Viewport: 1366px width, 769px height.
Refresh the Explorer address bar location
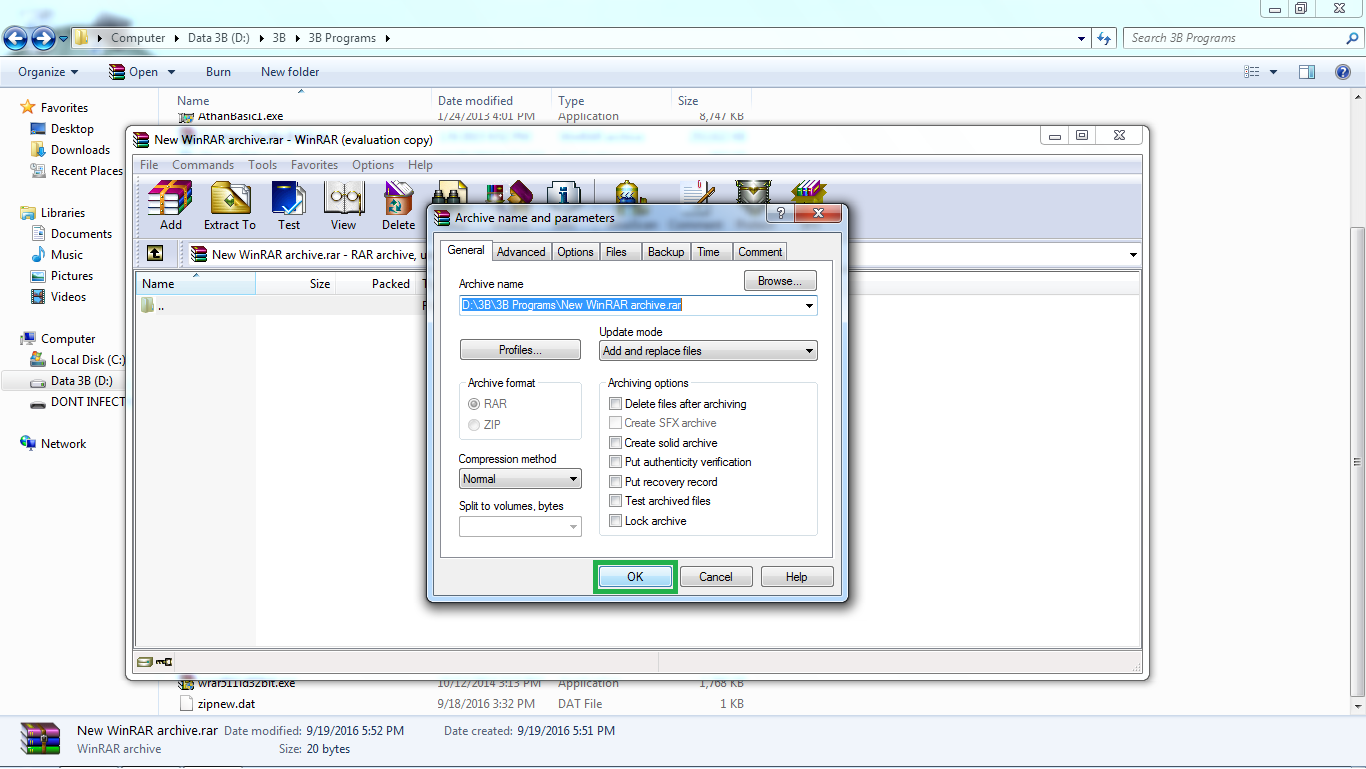[1104, 38]
